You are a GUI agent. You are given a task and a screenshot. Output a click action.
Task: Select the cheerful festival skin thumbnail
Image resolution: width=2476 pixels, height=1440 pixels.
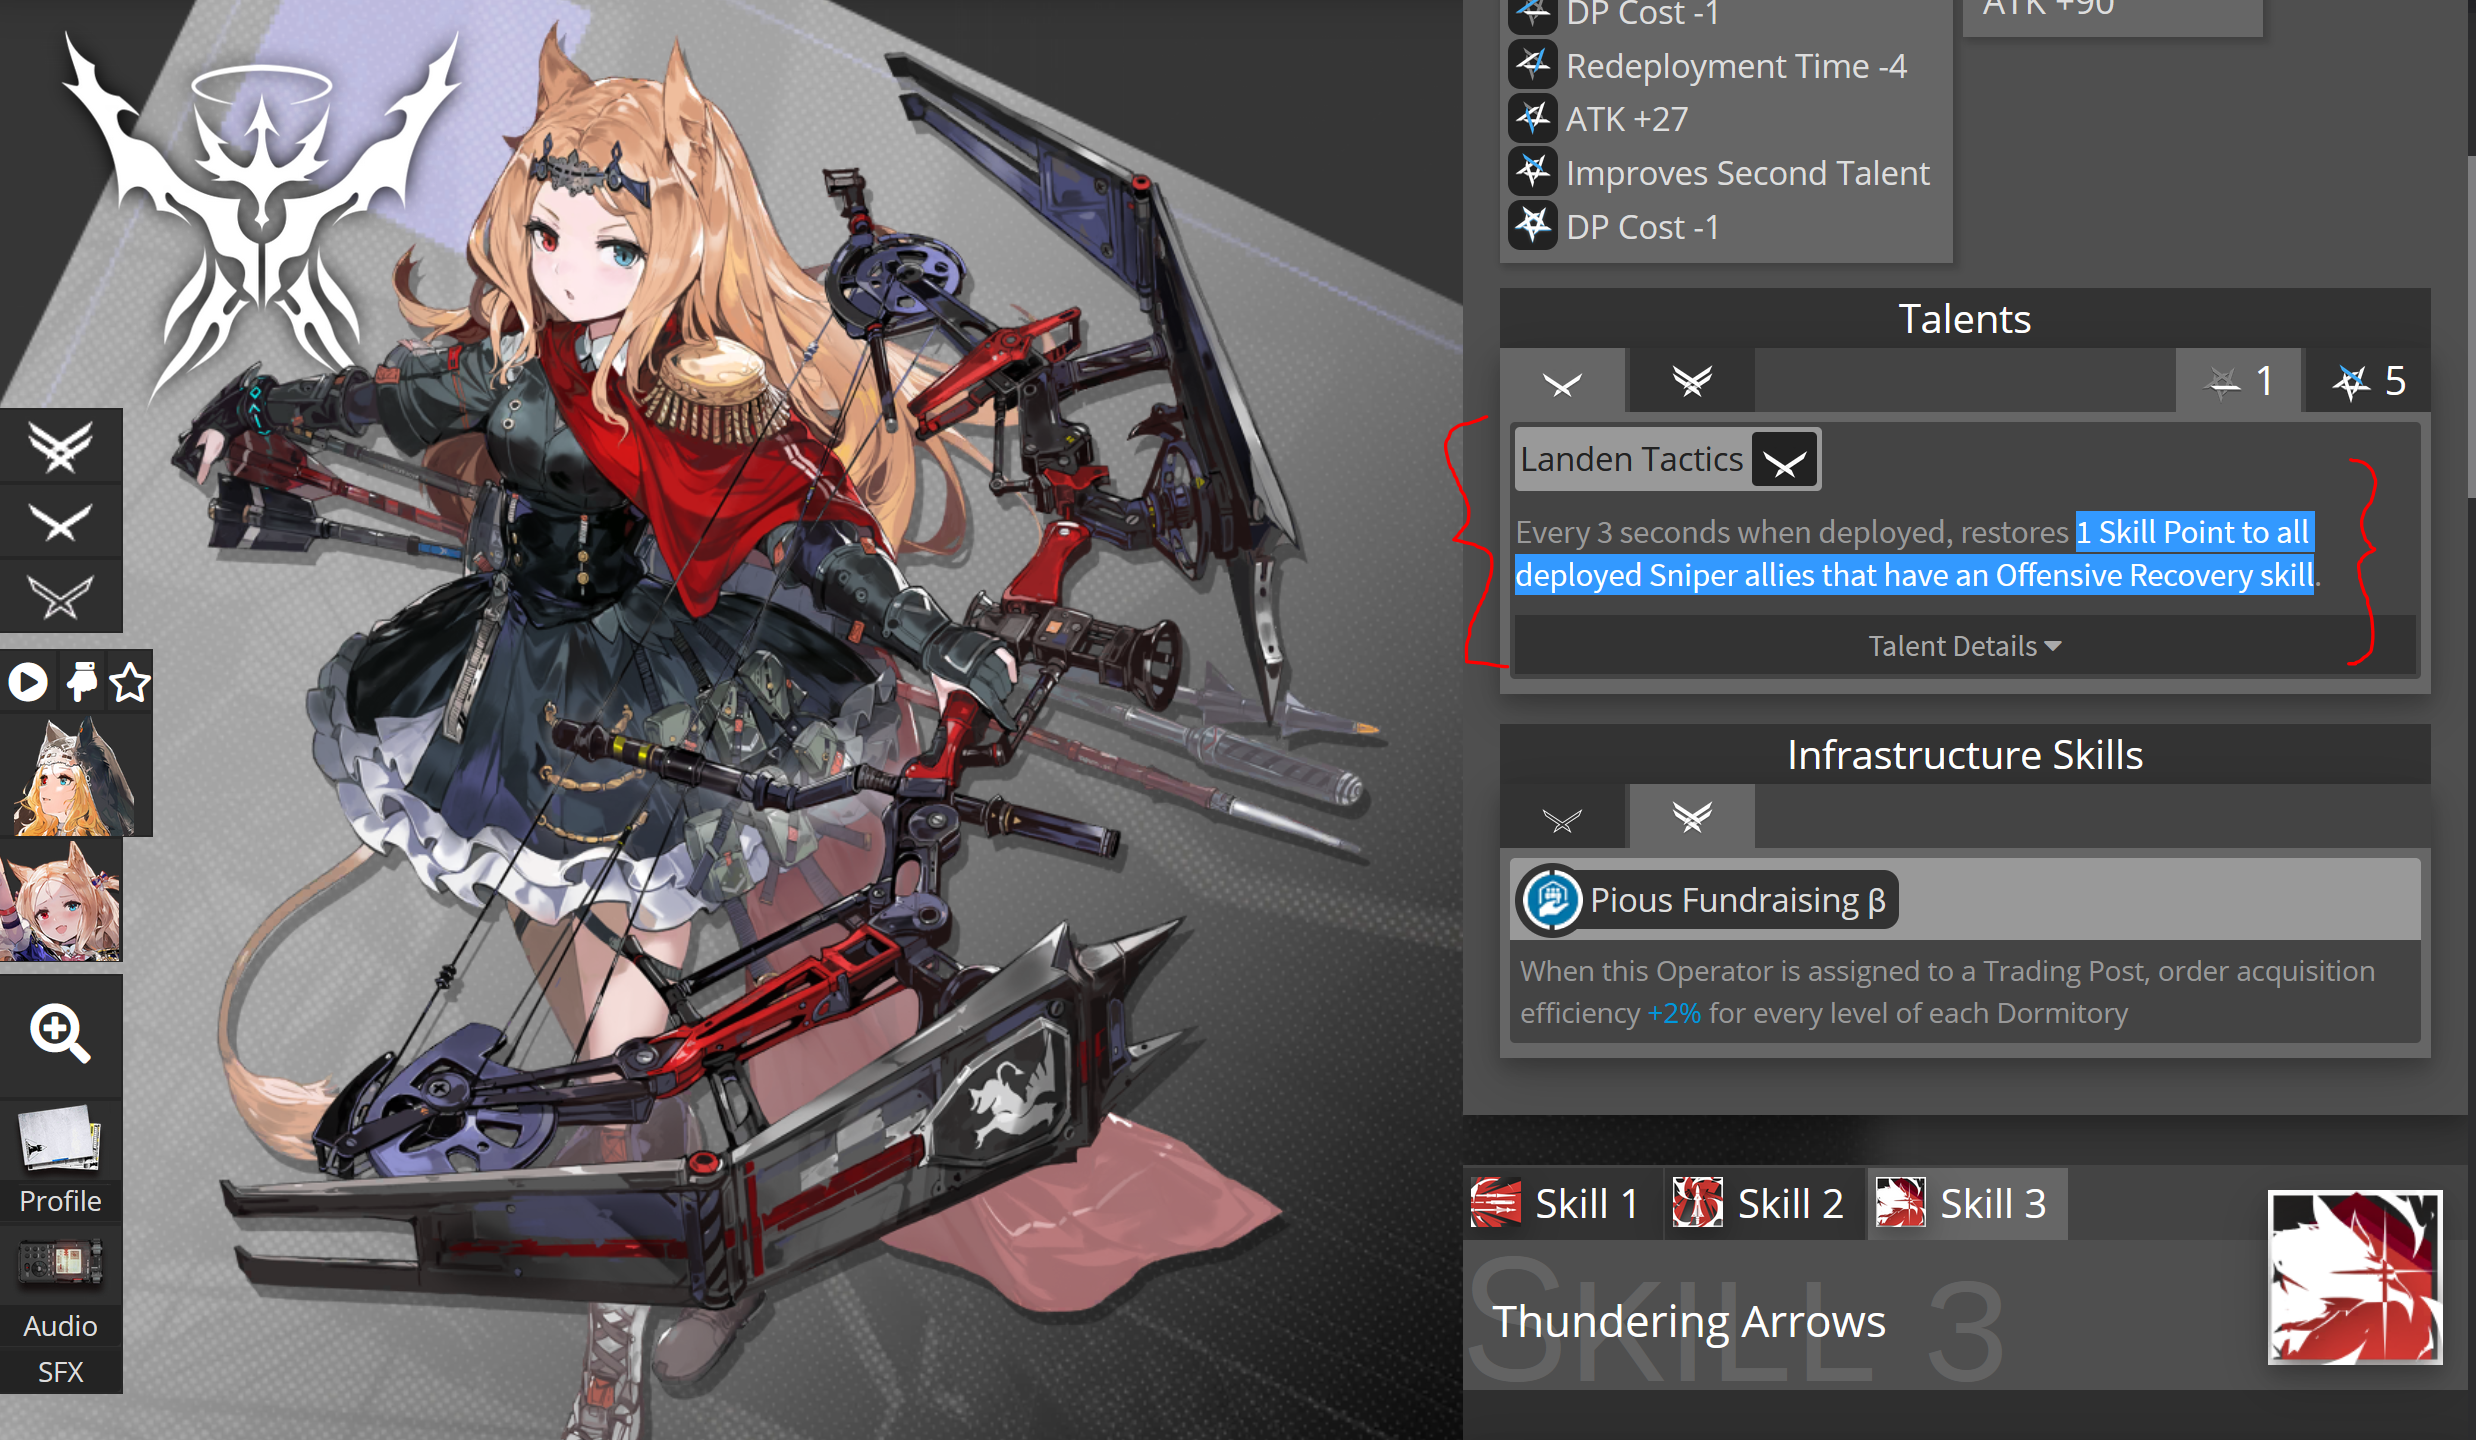point(60,900)
